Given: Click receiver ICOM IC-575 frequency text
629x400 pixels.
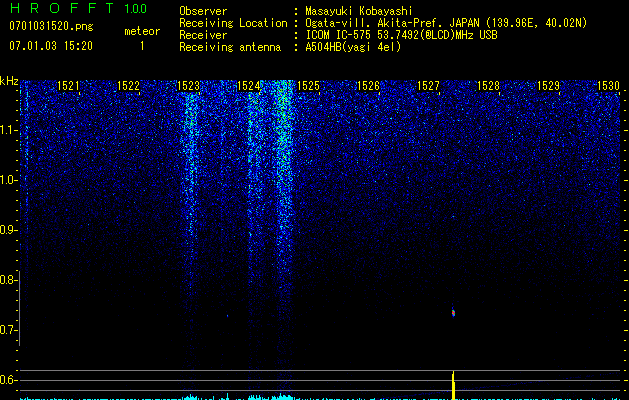Looking at the screenshot, I should pyautogui.click(x=402, y=35).
